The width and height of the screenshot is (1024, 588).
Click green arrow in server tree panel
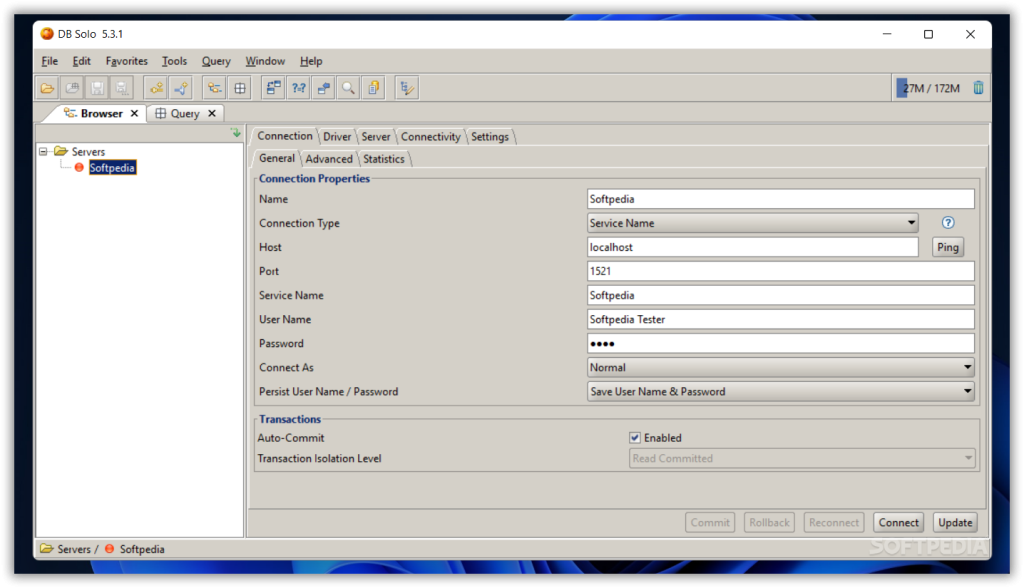click(x=235, y=134)
